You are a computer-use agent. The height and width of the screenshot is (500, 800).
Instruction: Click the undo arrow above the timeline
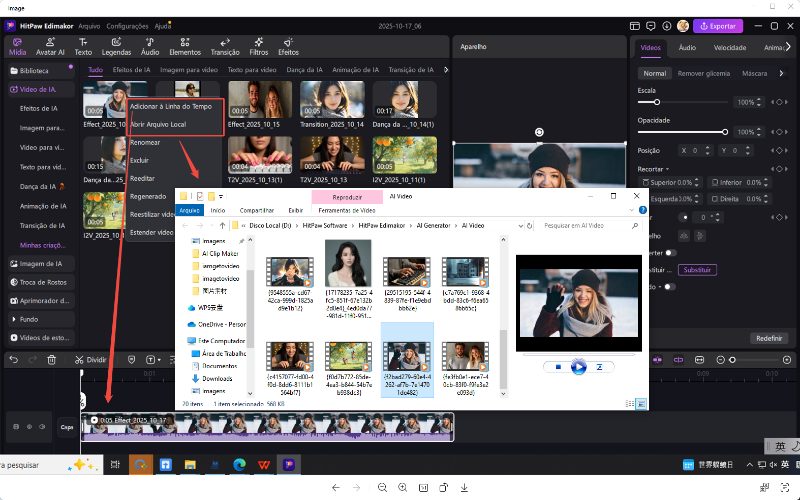click(x=13, y=359)
